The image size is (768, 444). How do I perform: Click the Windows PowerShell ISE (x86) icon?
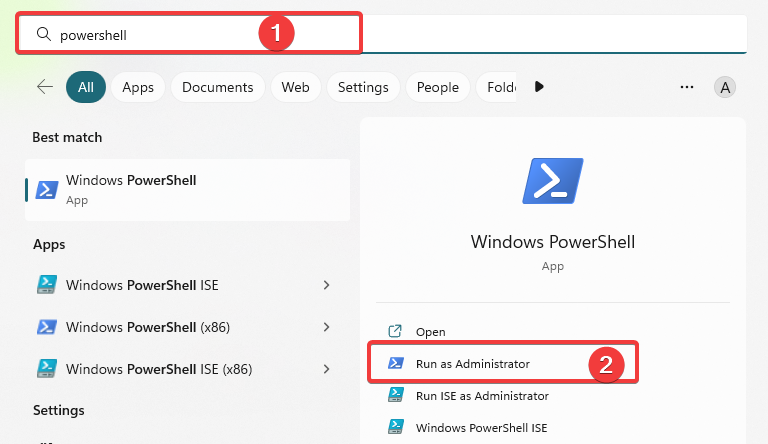point(47,369)
